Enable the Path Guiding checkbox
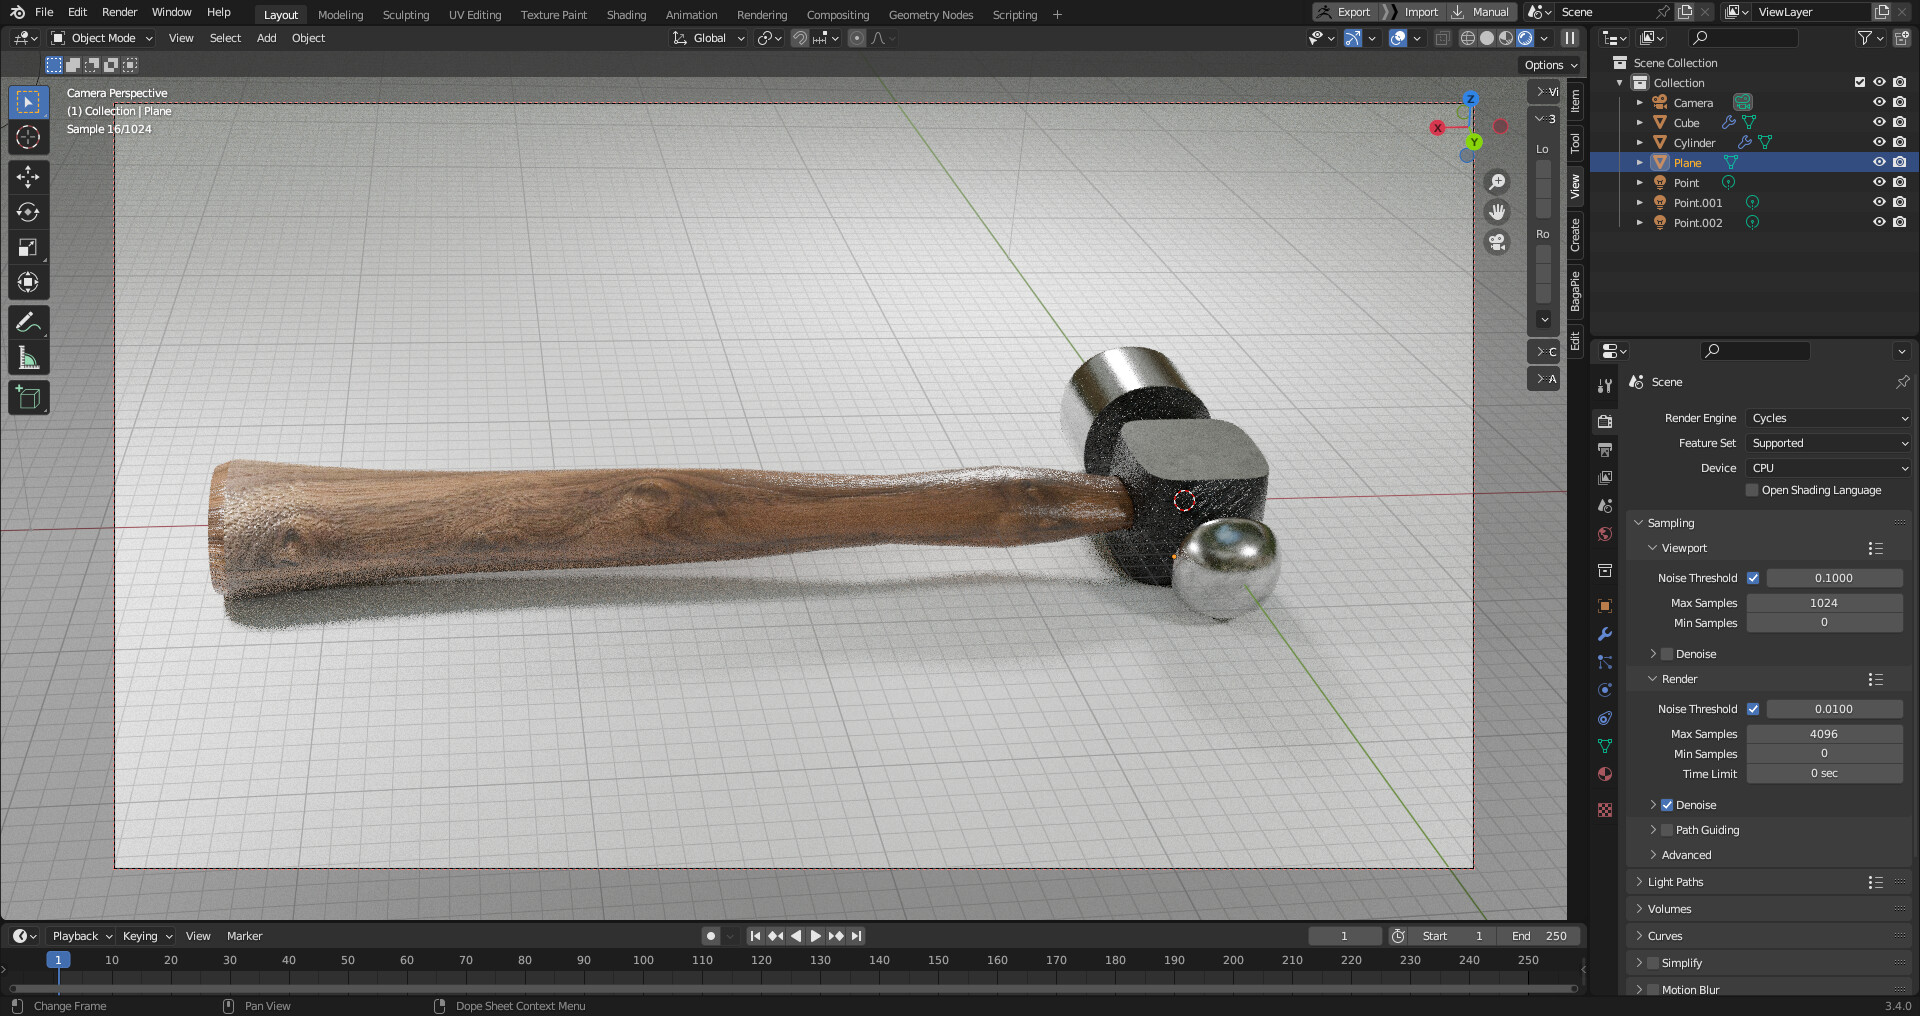This screenshot has width=1920, height=1016. [x=1668, y=830]
